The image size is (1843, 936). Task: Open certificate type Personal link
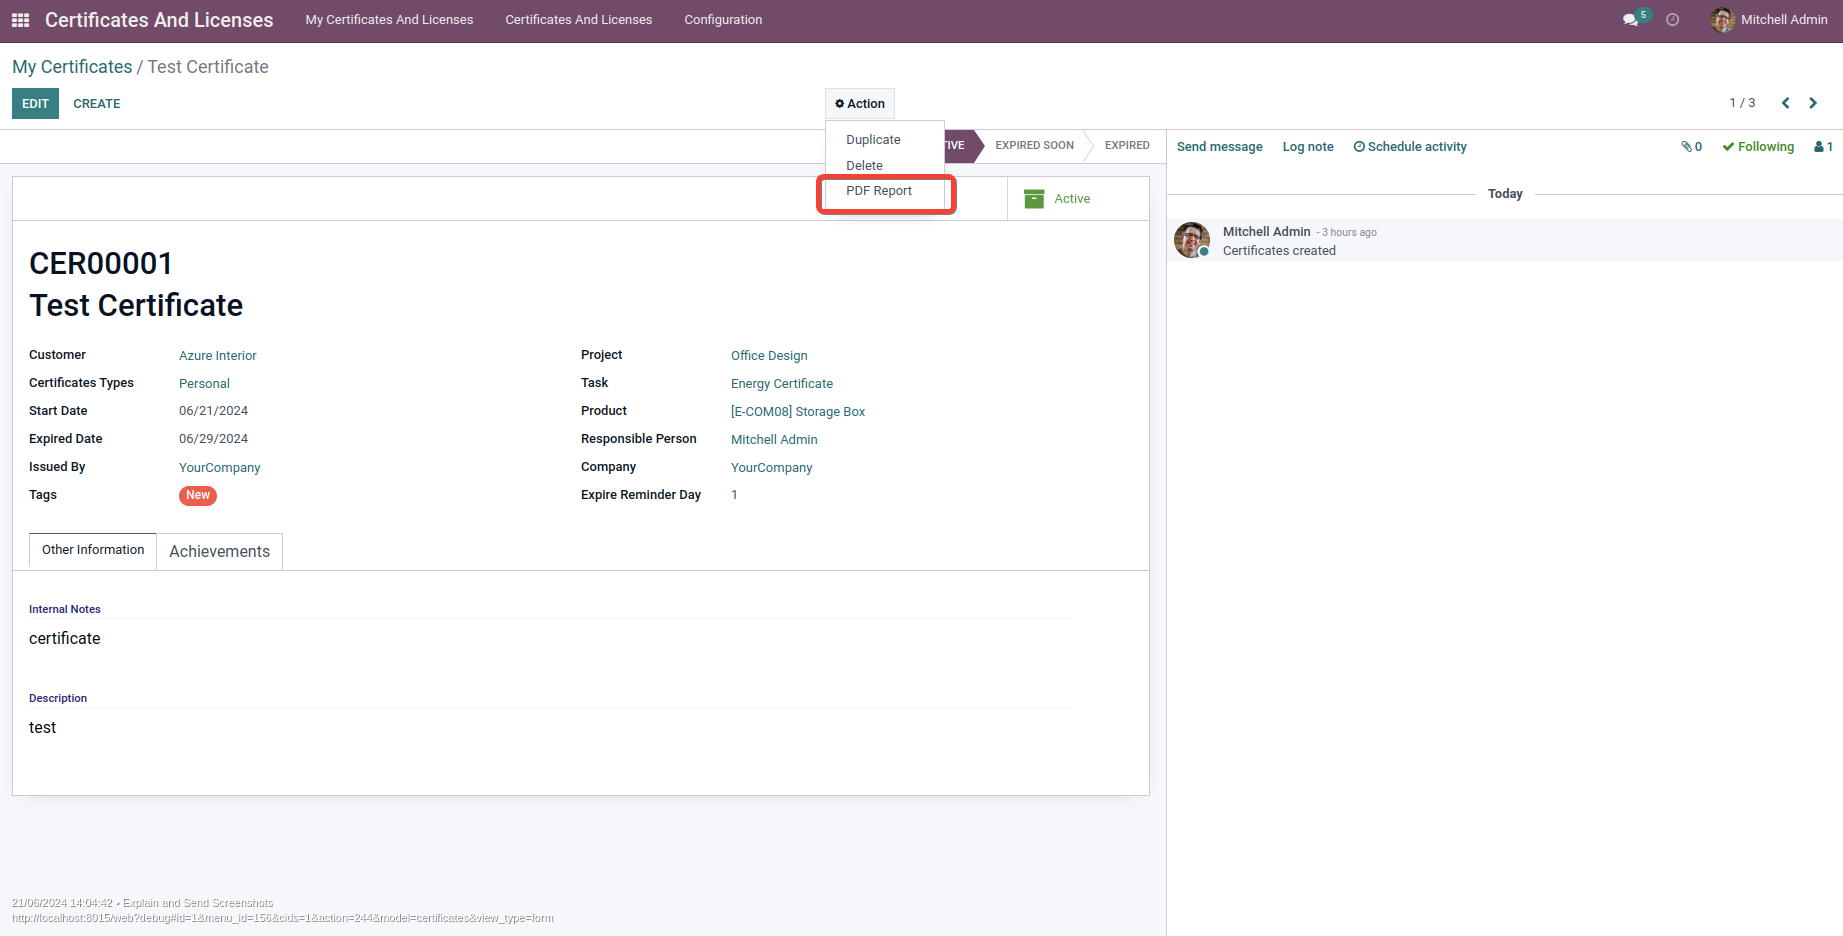point(204,384)
